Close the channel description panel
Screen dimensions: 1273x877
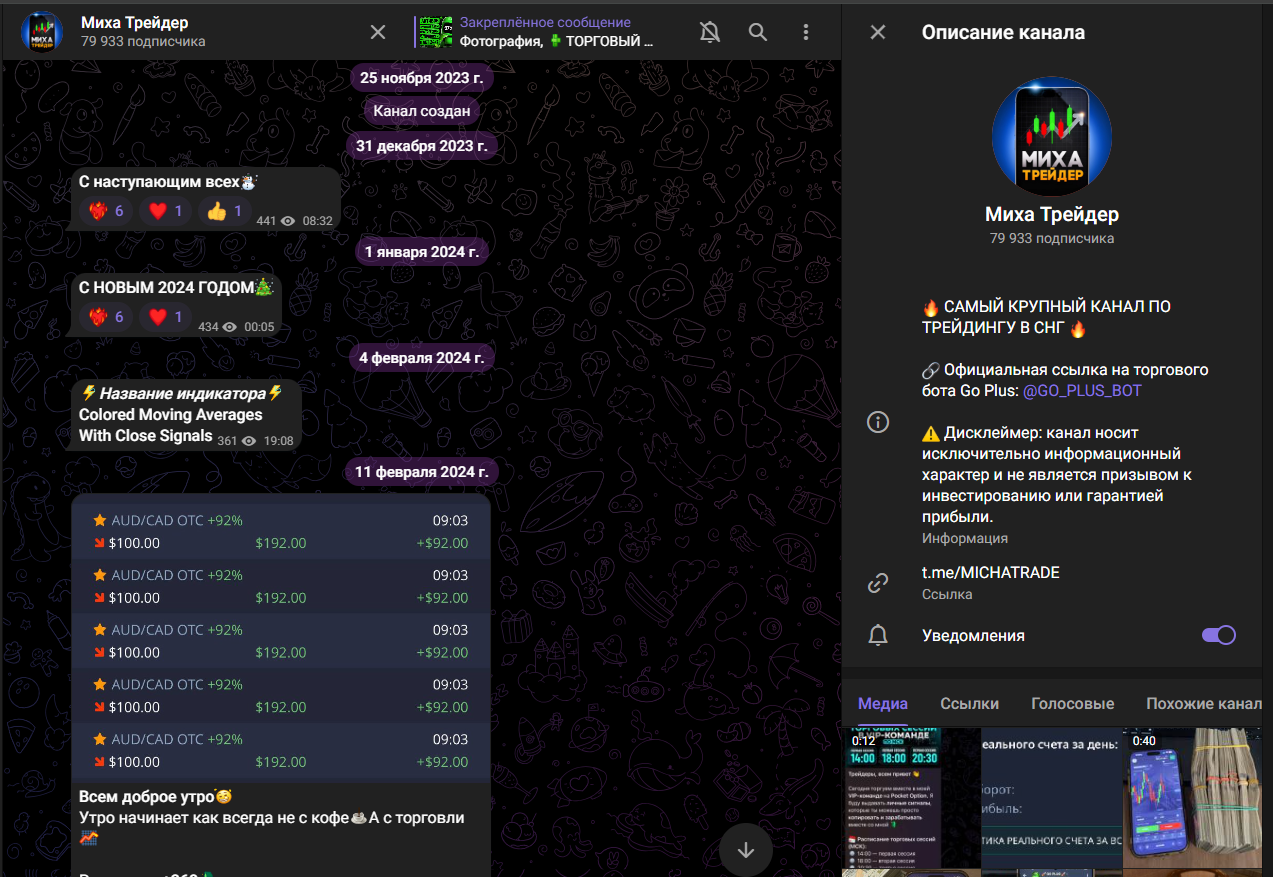tap(877, 32)
